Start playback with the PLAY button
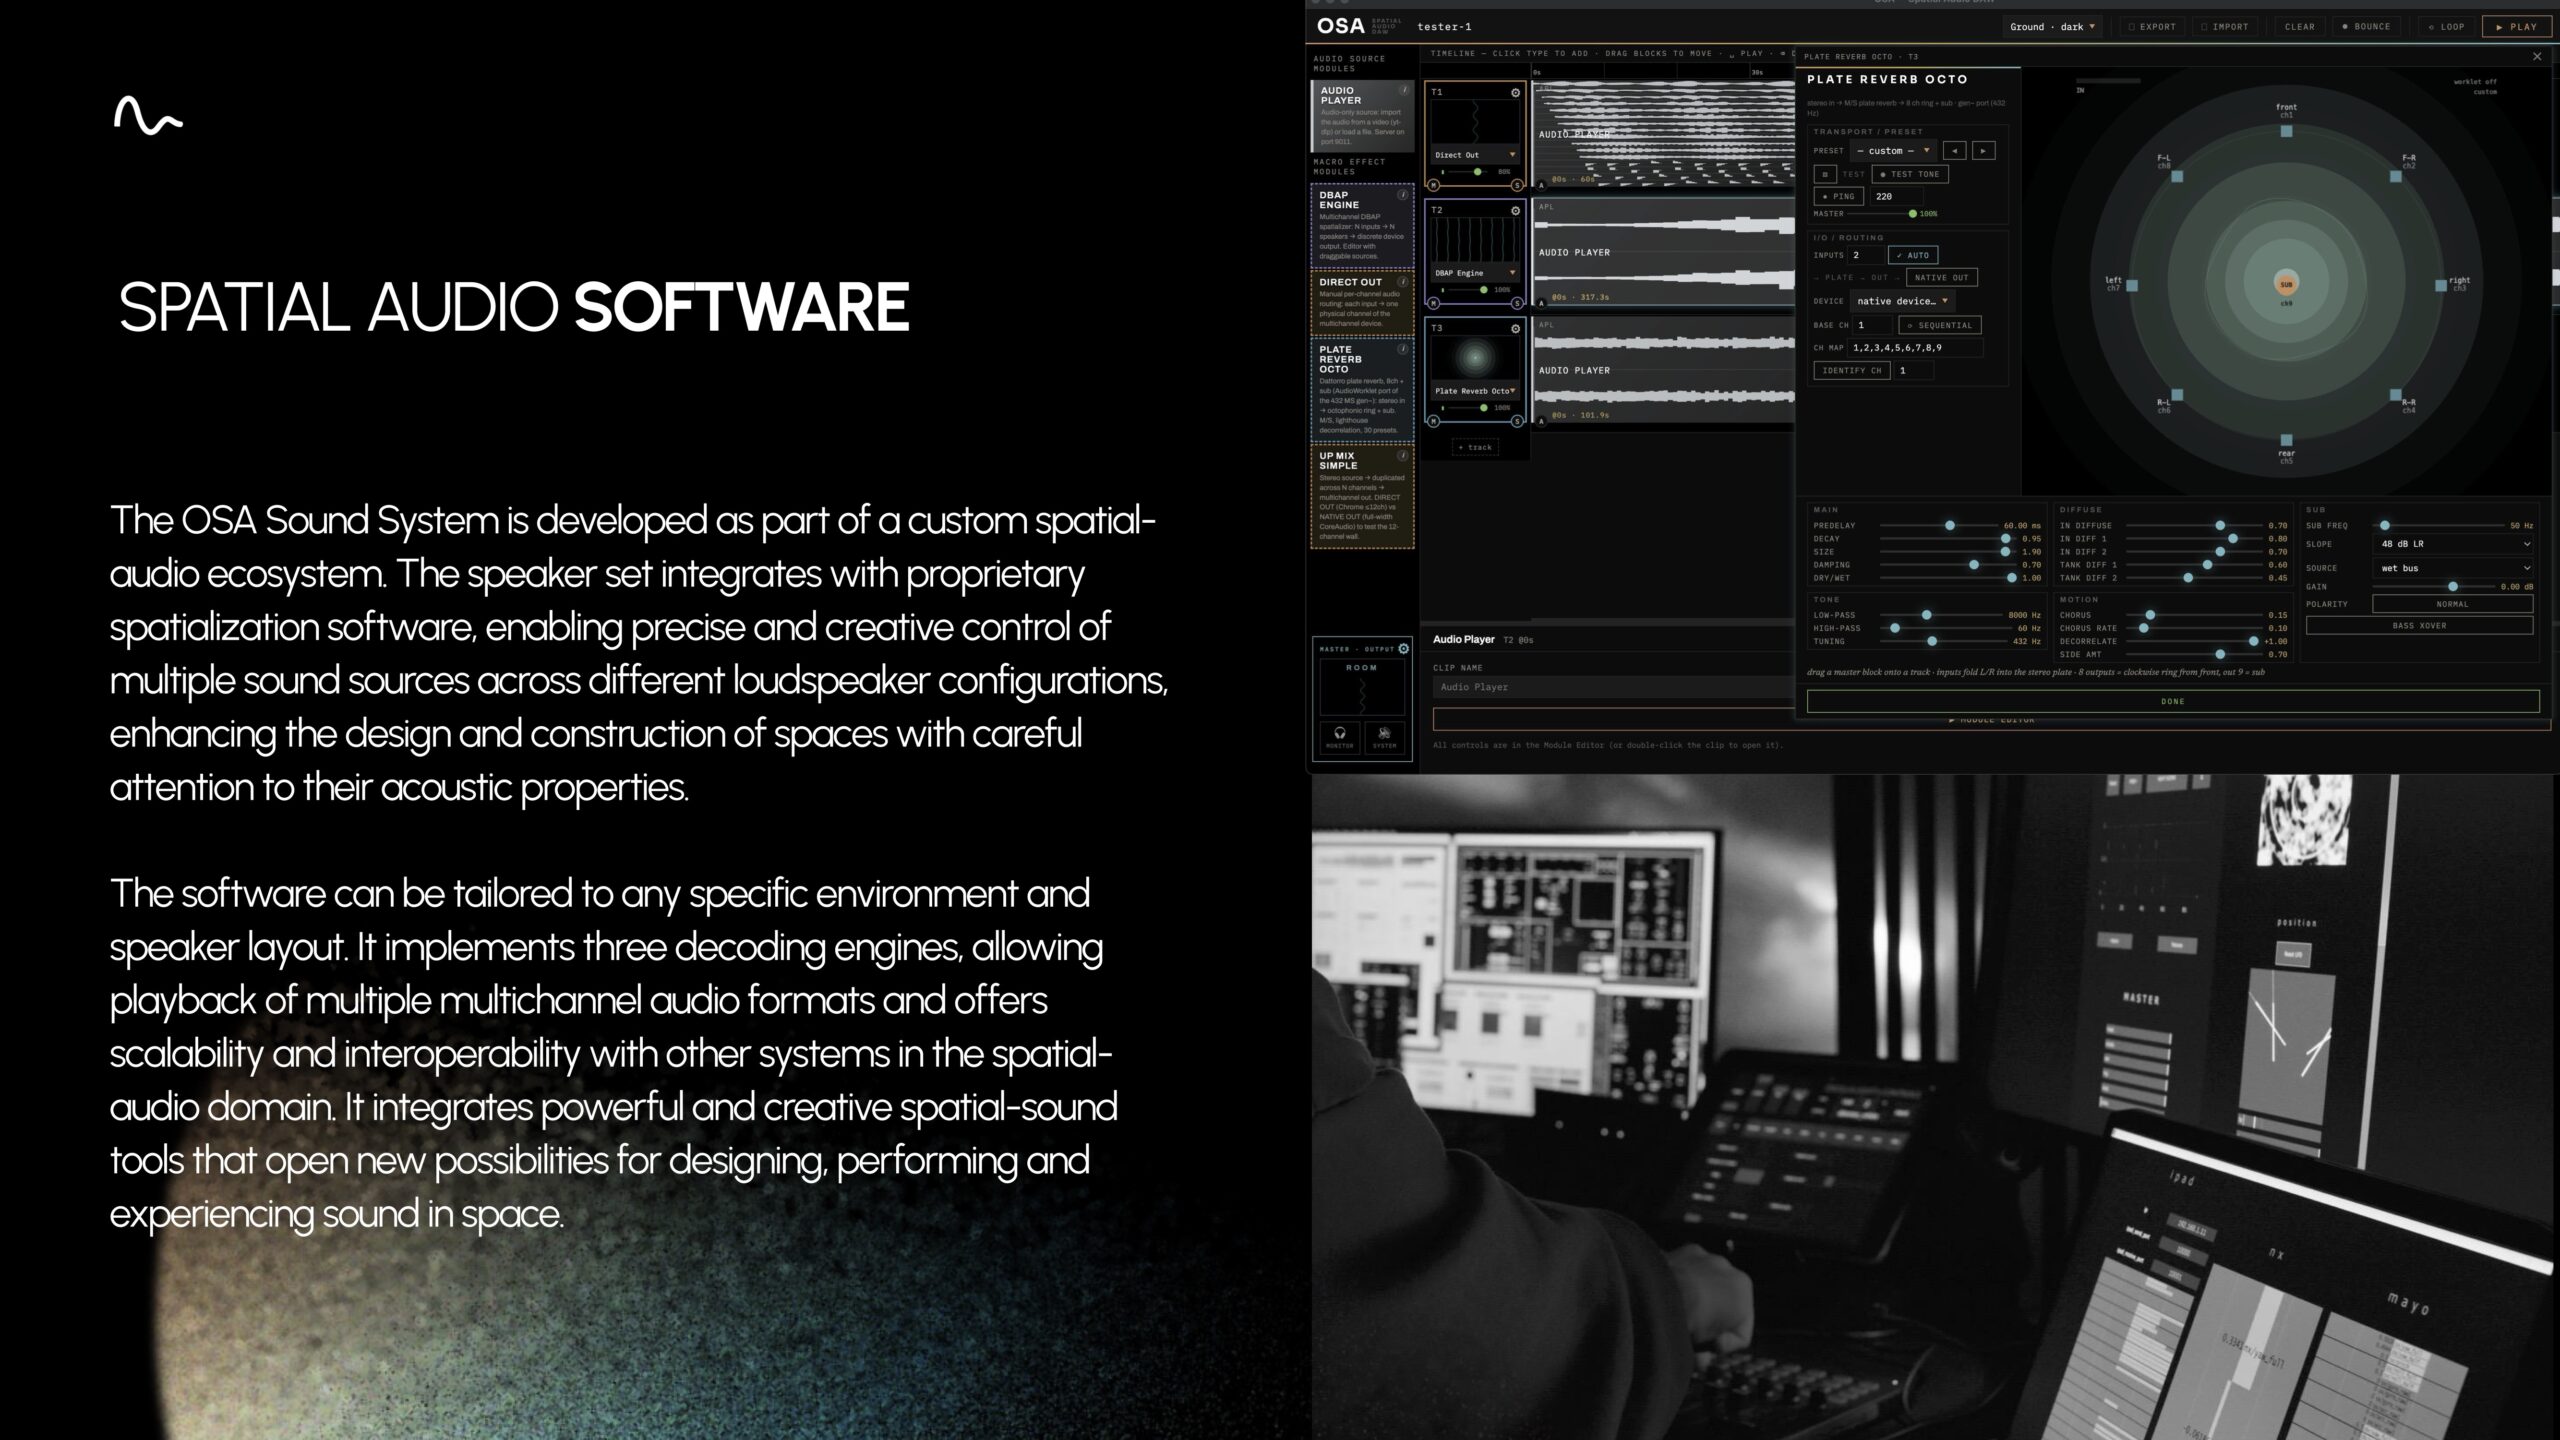 [2516, 27]
